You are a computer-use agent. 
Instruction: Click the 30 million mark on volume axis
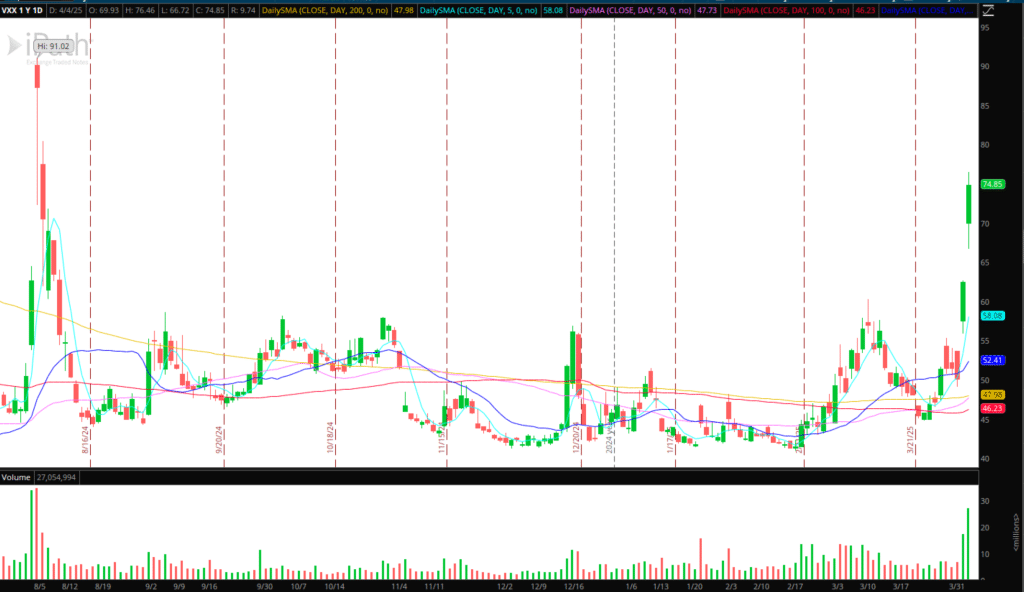(x=985, y=501)
